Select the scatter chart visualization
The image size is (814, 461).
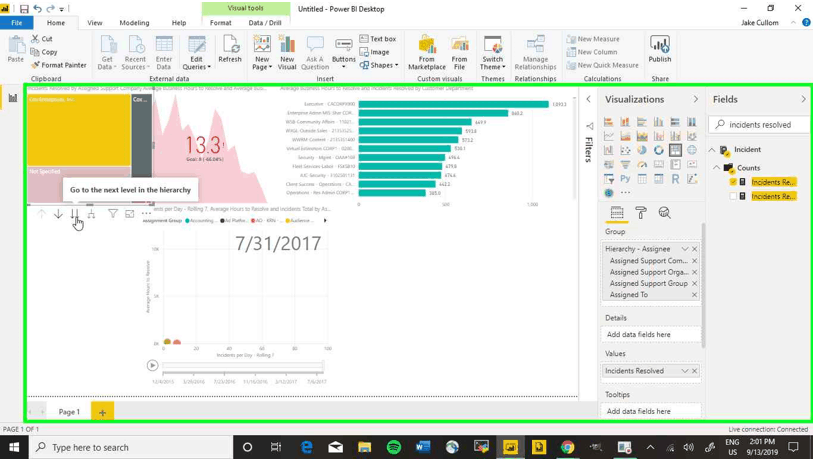tap(625, 150)
